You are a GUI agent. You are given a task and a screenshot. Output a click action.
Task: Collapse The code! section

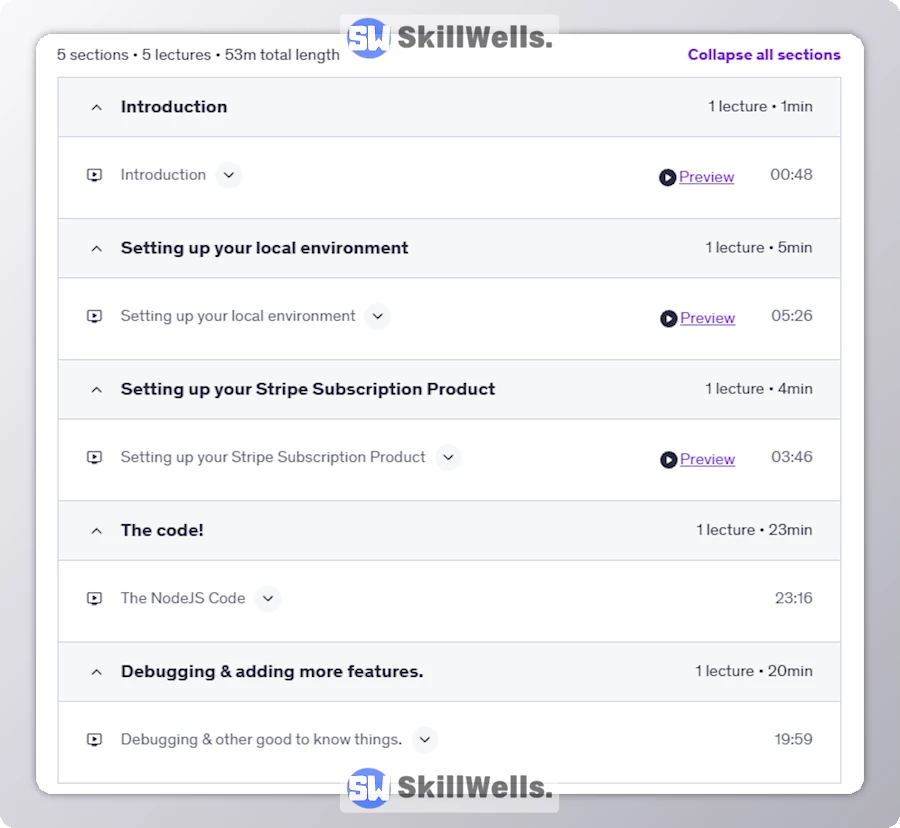tap(97, 531)
